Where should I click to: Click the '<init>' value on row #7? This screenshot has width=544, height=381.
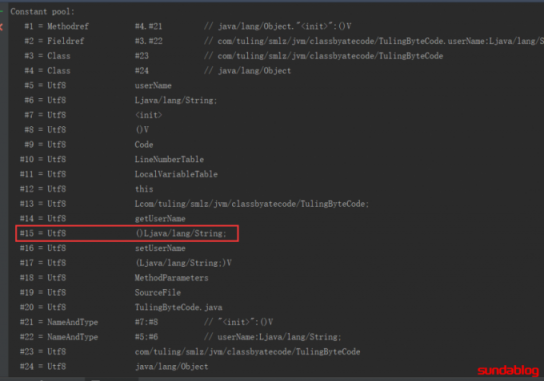click(x=148, y=115)
